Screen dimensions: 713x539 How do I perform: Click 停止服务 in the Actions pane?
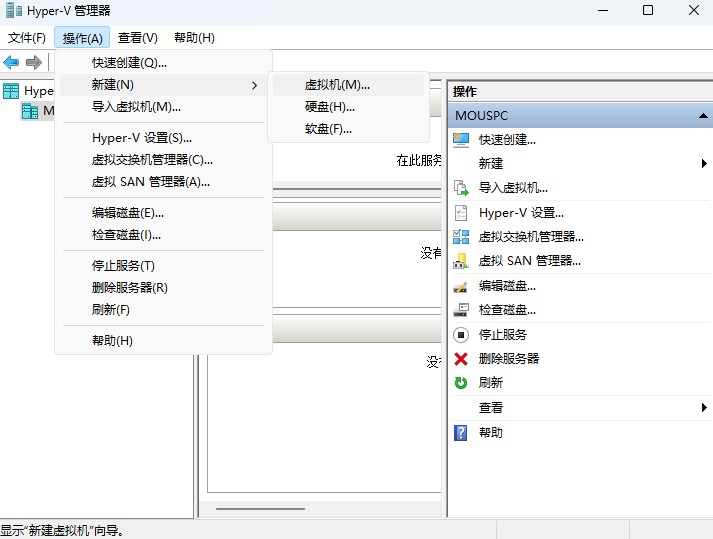pos(502,335)
